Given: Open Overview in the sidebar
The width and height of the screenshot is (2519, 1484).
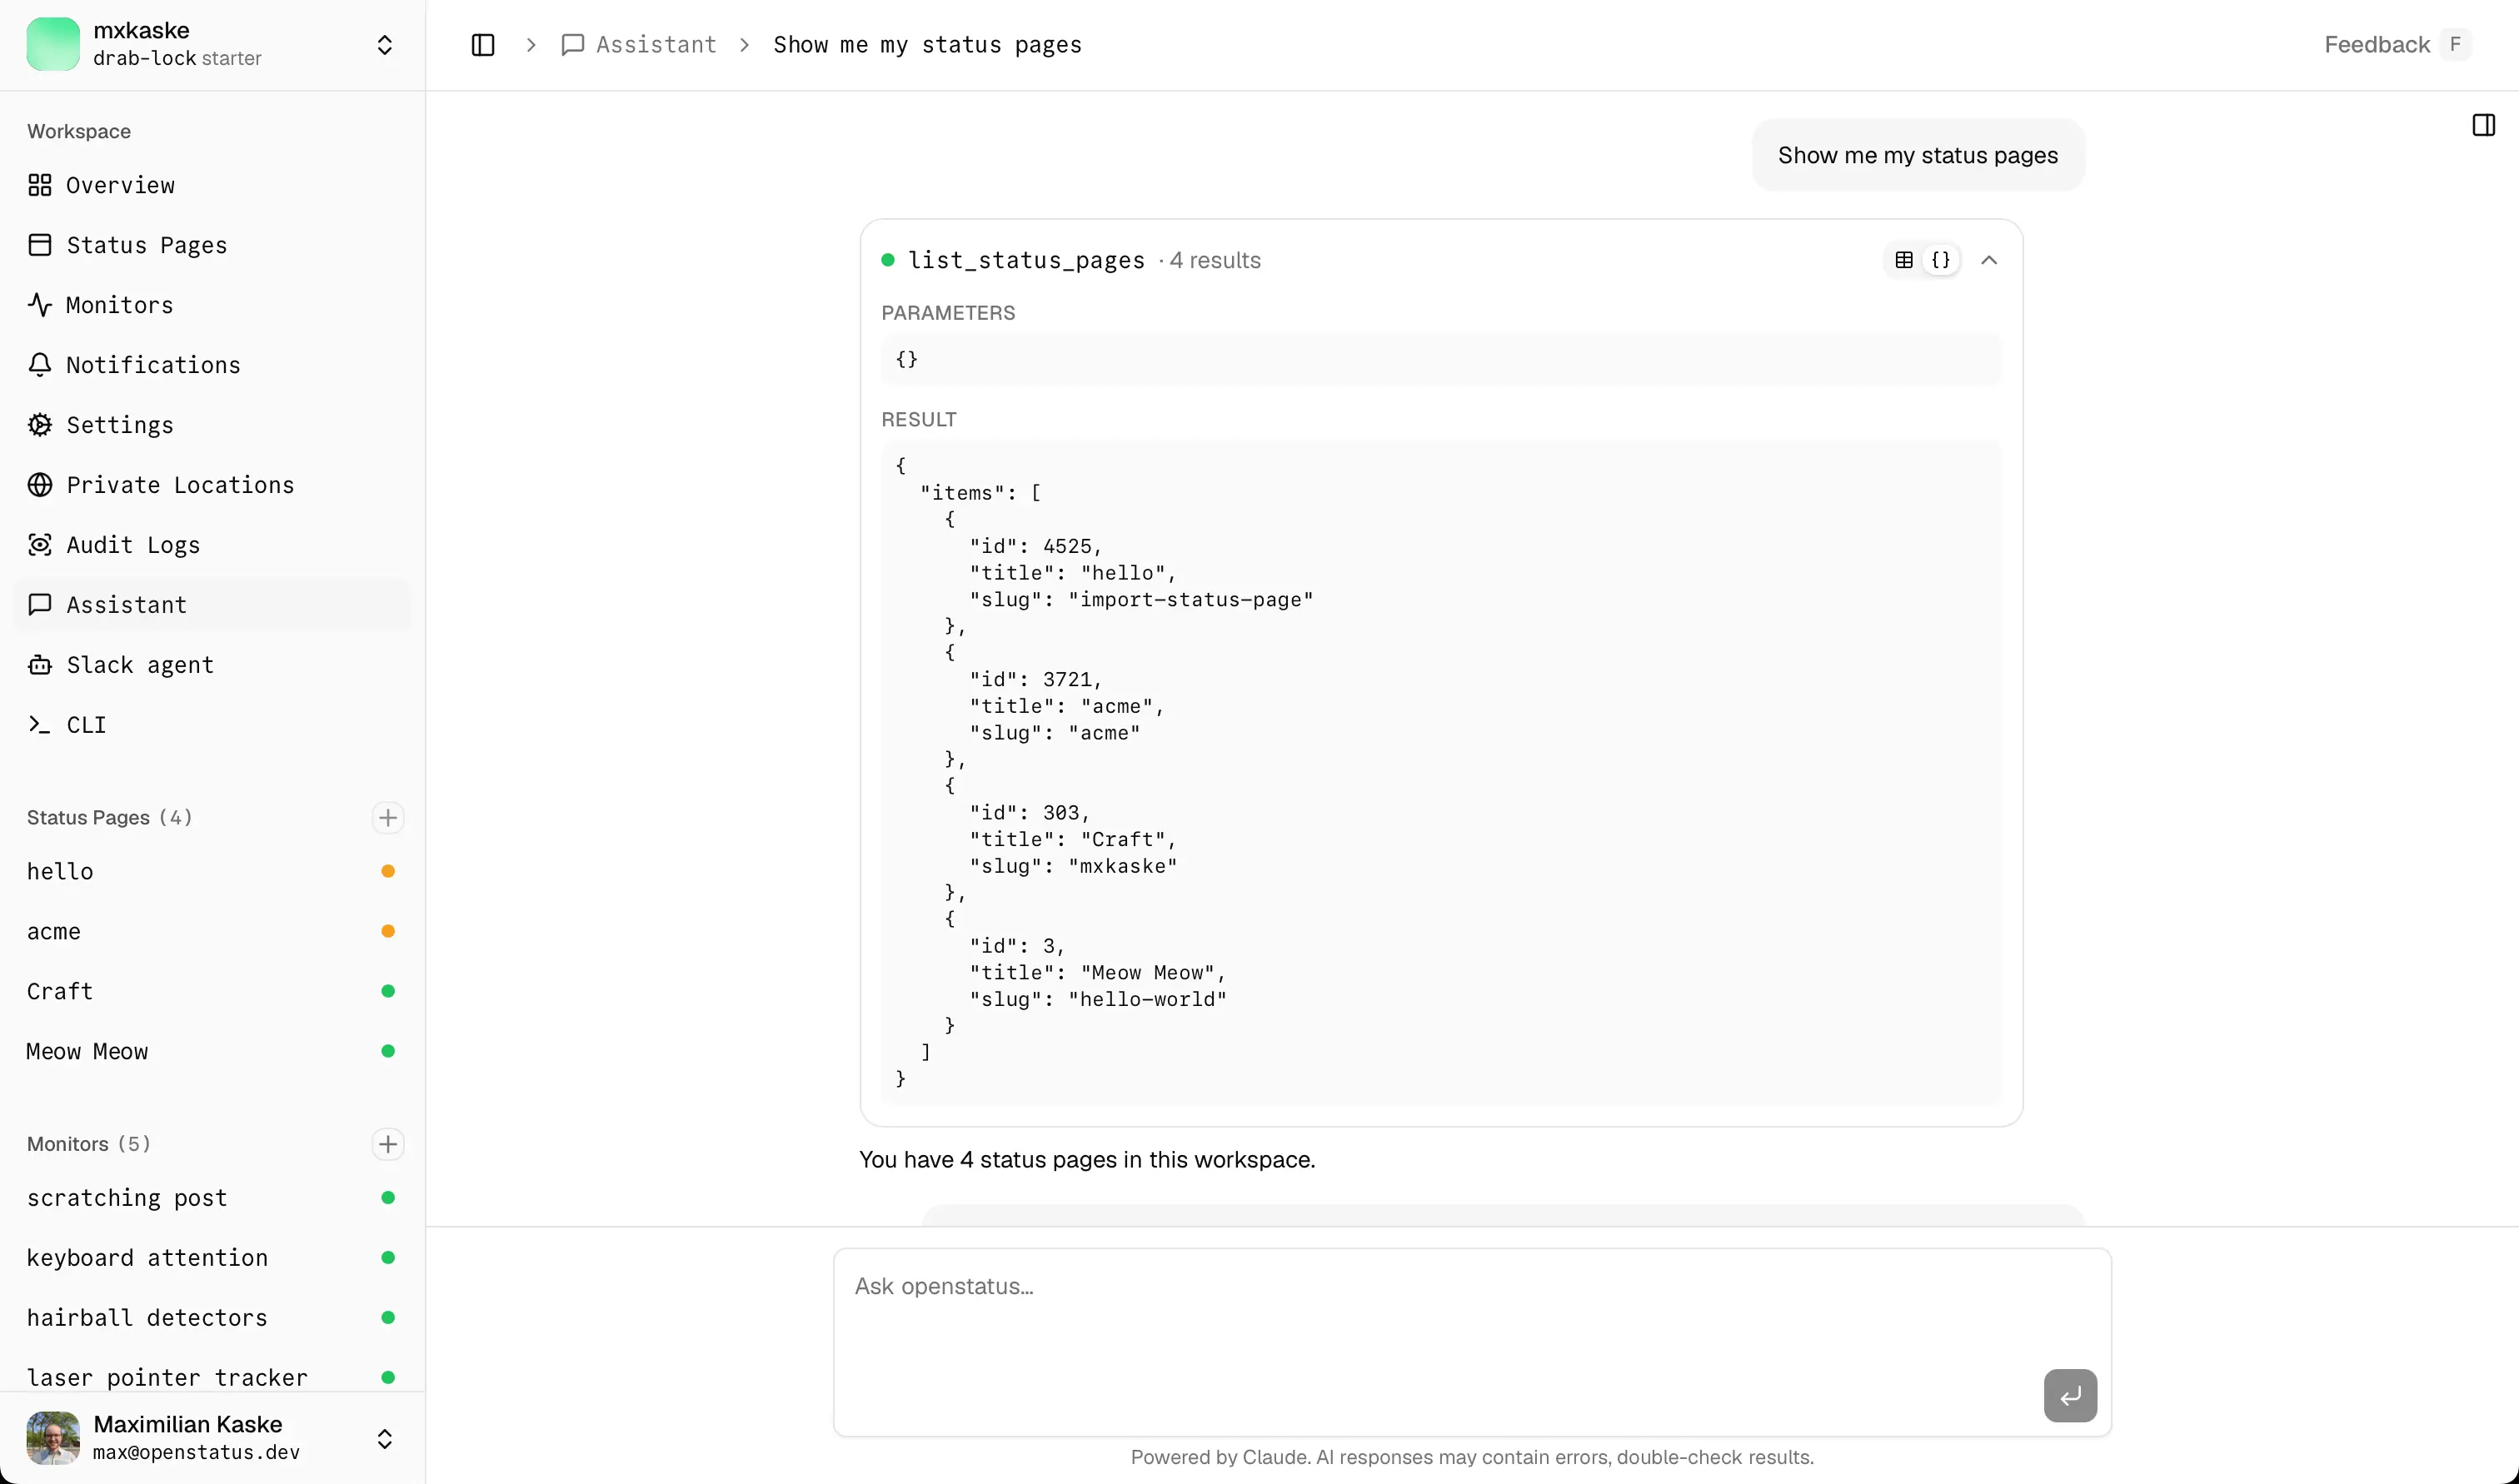Looking at the screenshot, I should click(212, 185).
